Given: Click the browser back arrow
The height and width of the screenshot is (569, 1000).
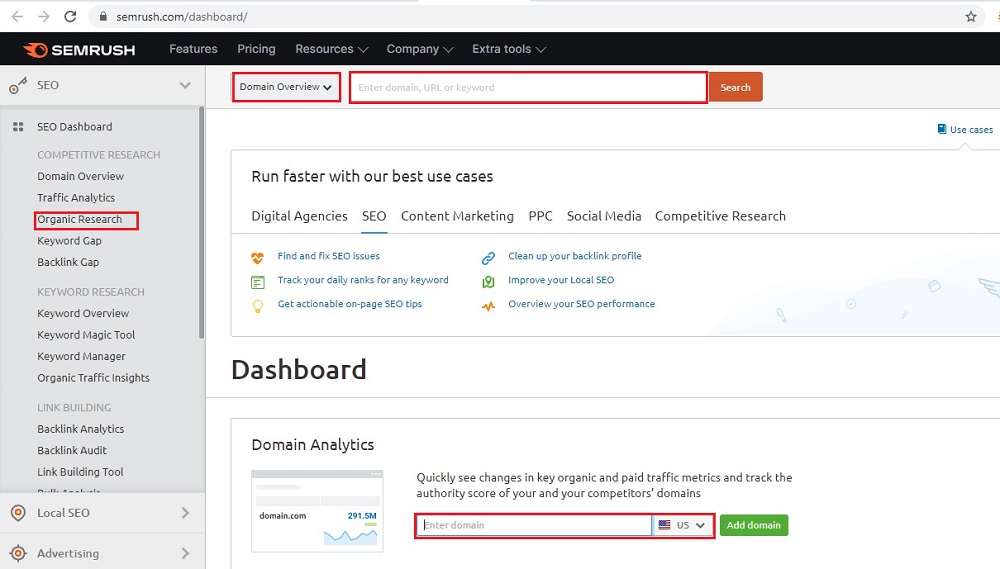Looking at the screenshot, I should tap(17, 17).
